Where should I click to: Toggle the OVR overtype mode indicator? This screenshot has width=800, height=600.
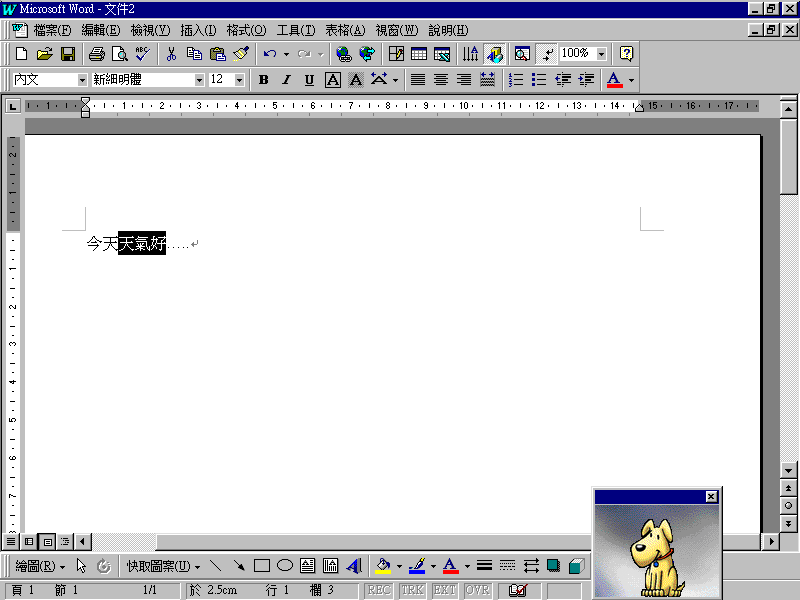[x=477, y=591]
